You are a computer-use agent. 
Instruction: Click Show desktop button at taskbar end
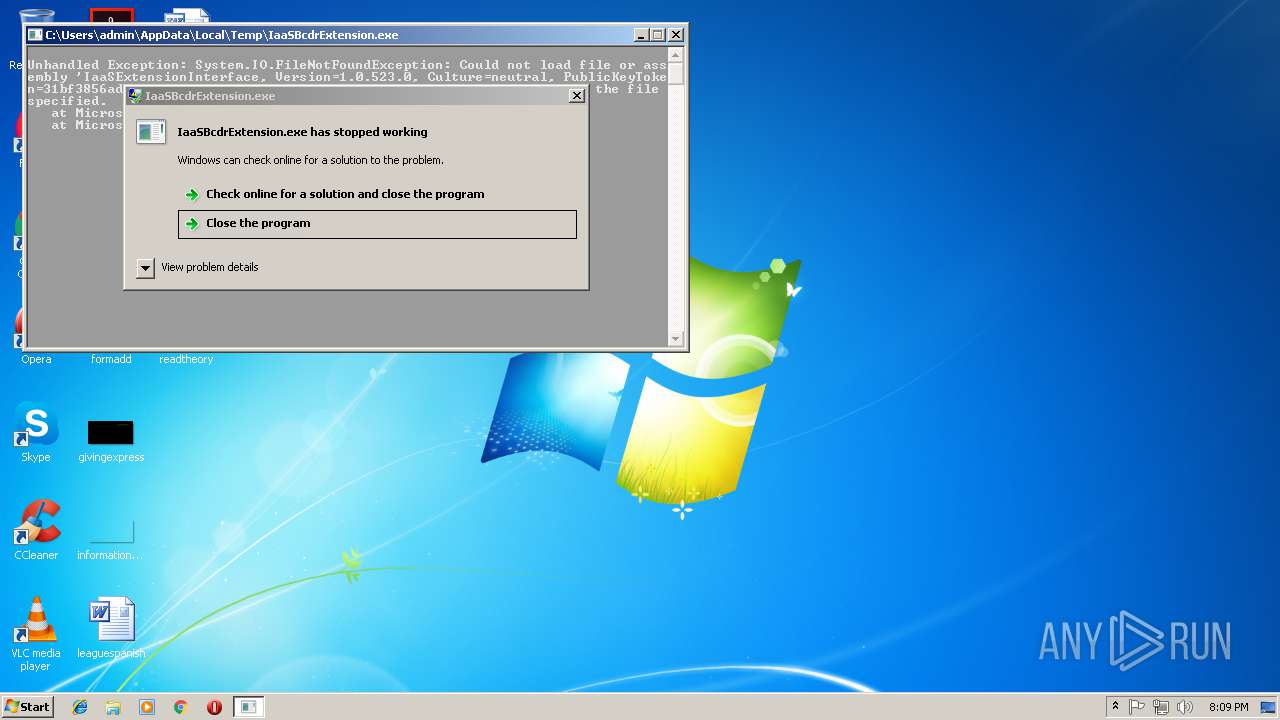pyautogui.click(x=1270, y=707)
